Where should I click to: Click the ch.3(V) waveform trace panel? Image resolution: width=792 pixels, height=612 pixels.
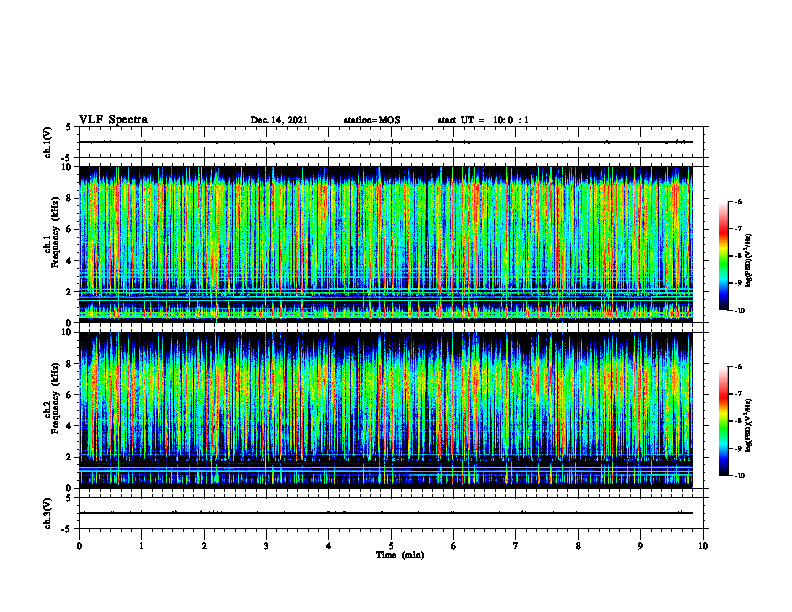pos(391,513)
